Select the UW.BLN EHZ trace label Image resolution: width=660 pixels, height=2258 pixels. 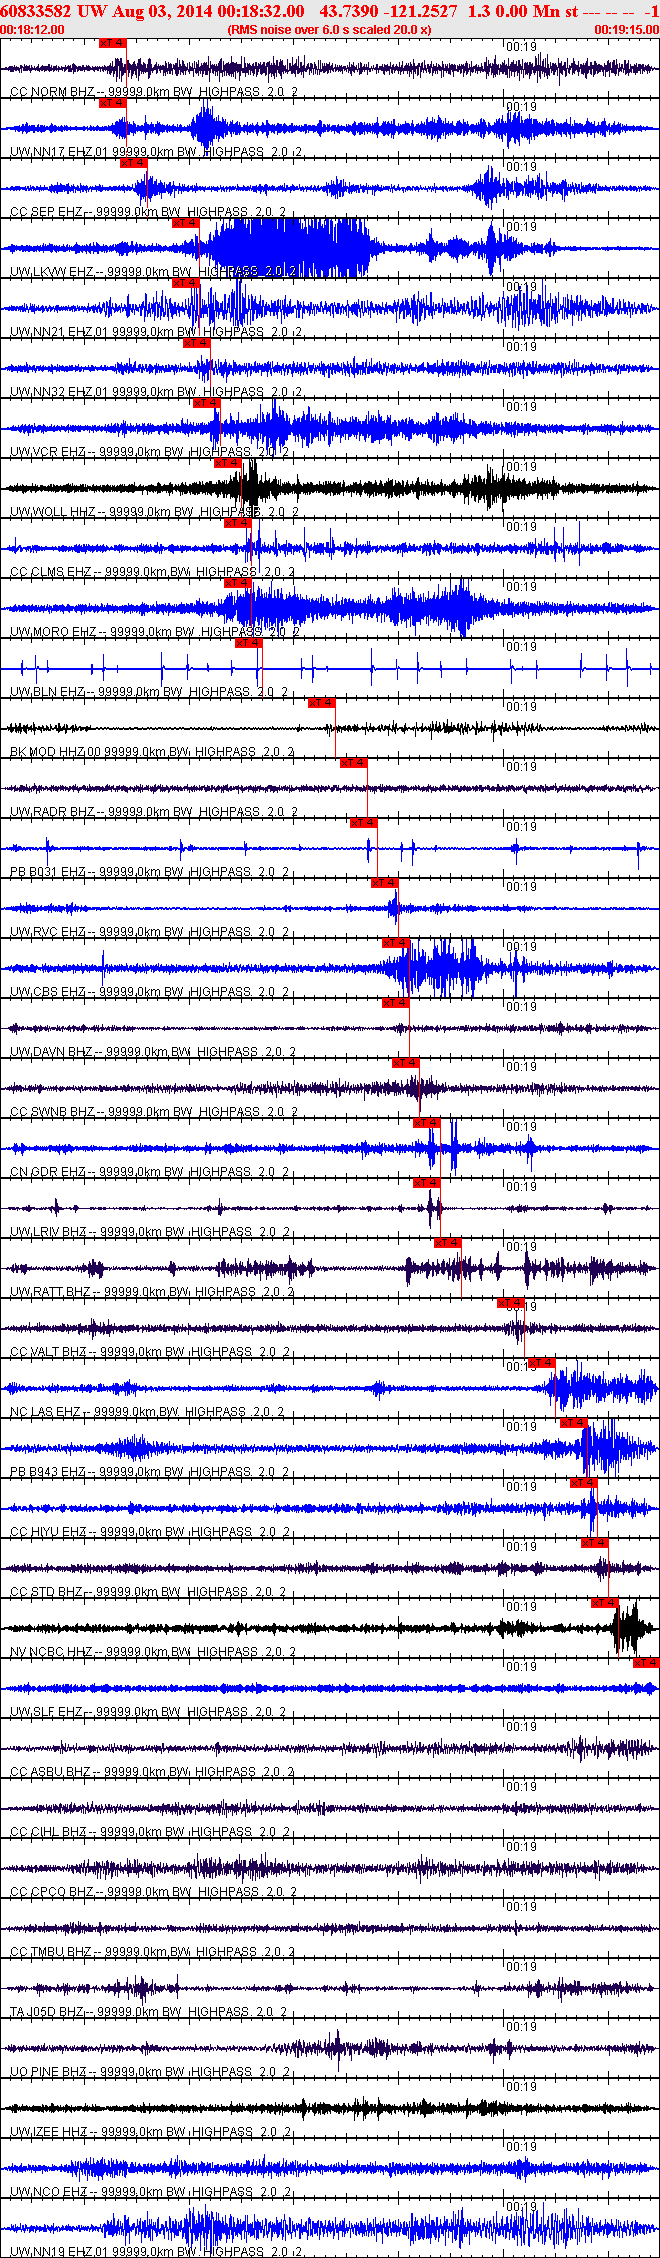point(149,692)
